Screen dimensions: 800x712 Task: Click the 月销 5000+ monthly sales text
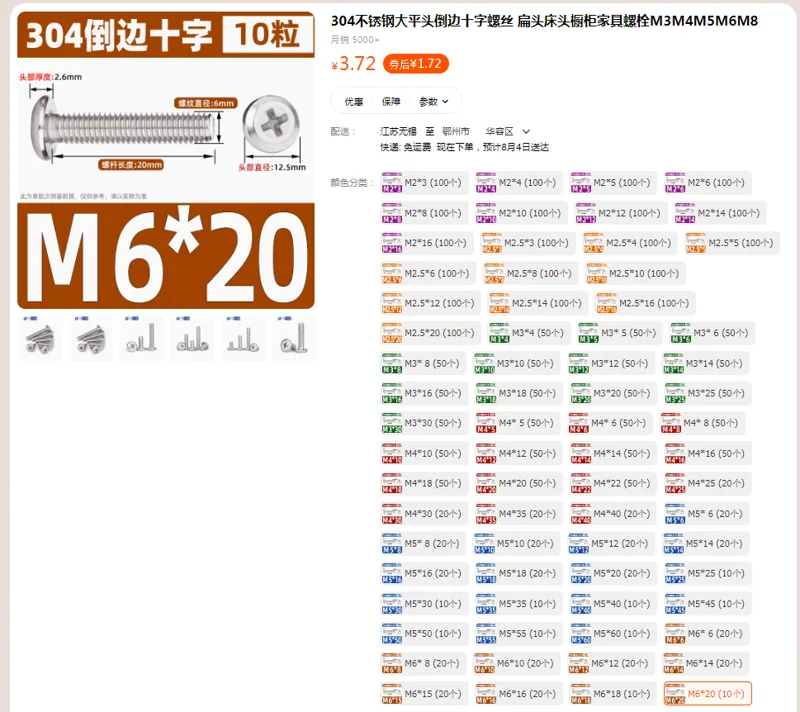355,40
